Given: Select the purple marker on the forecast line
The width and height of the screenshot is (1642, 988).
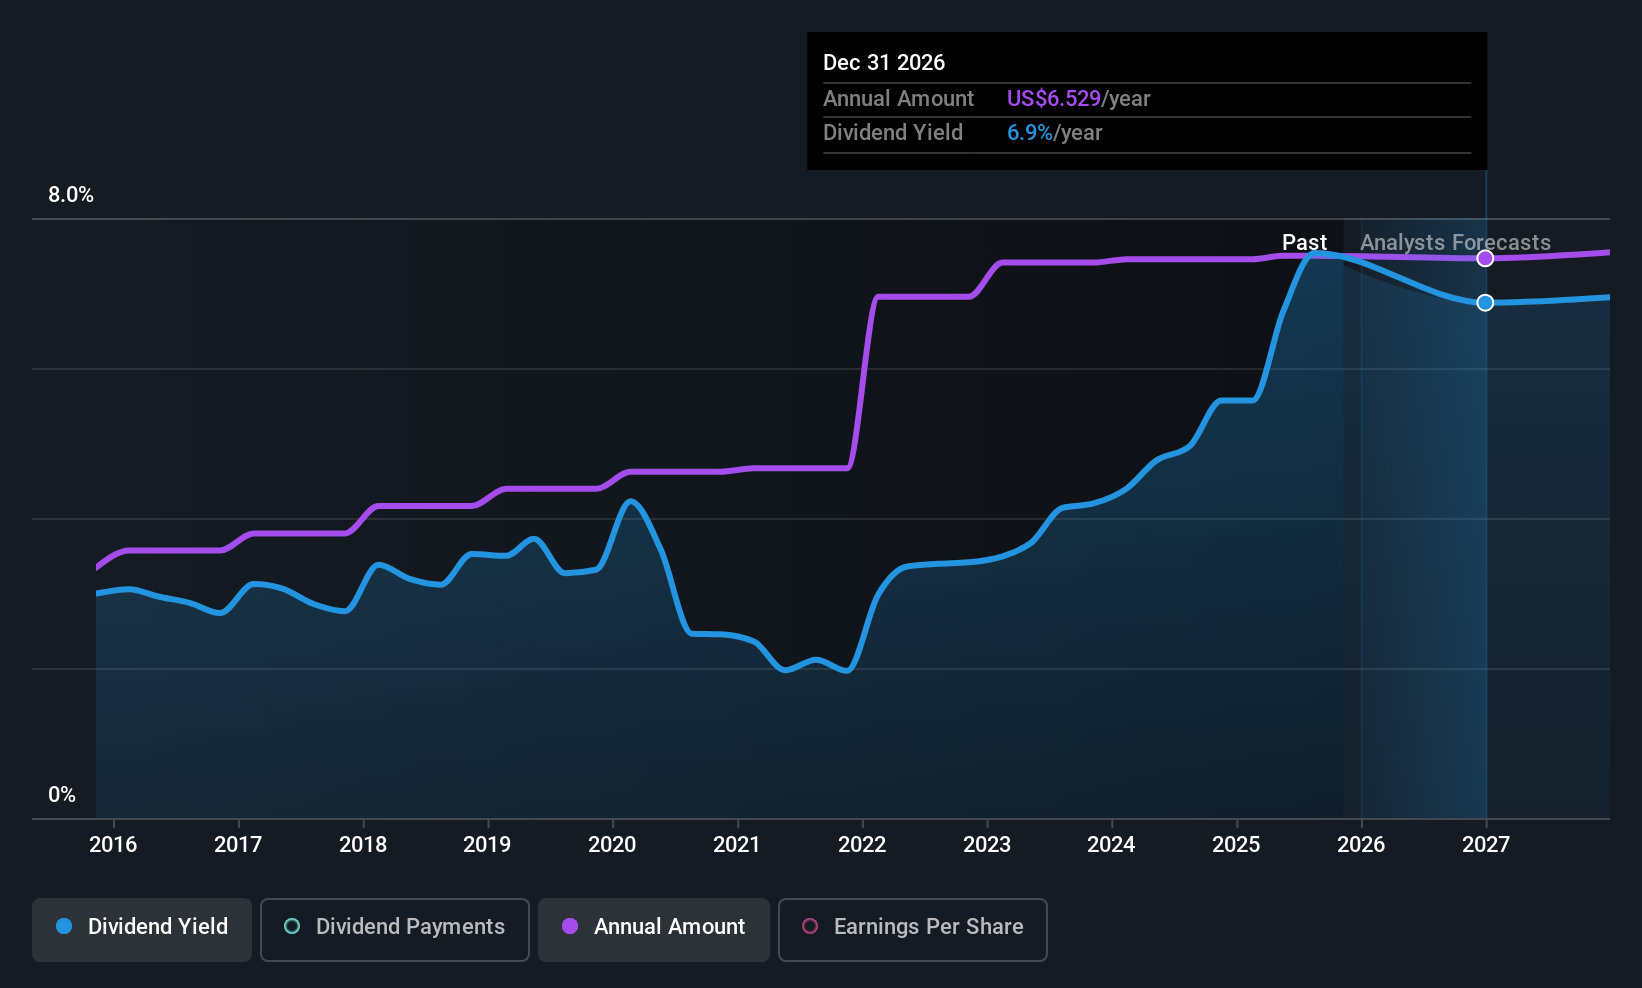Looking at the screenshot, I should (1485, 258).
